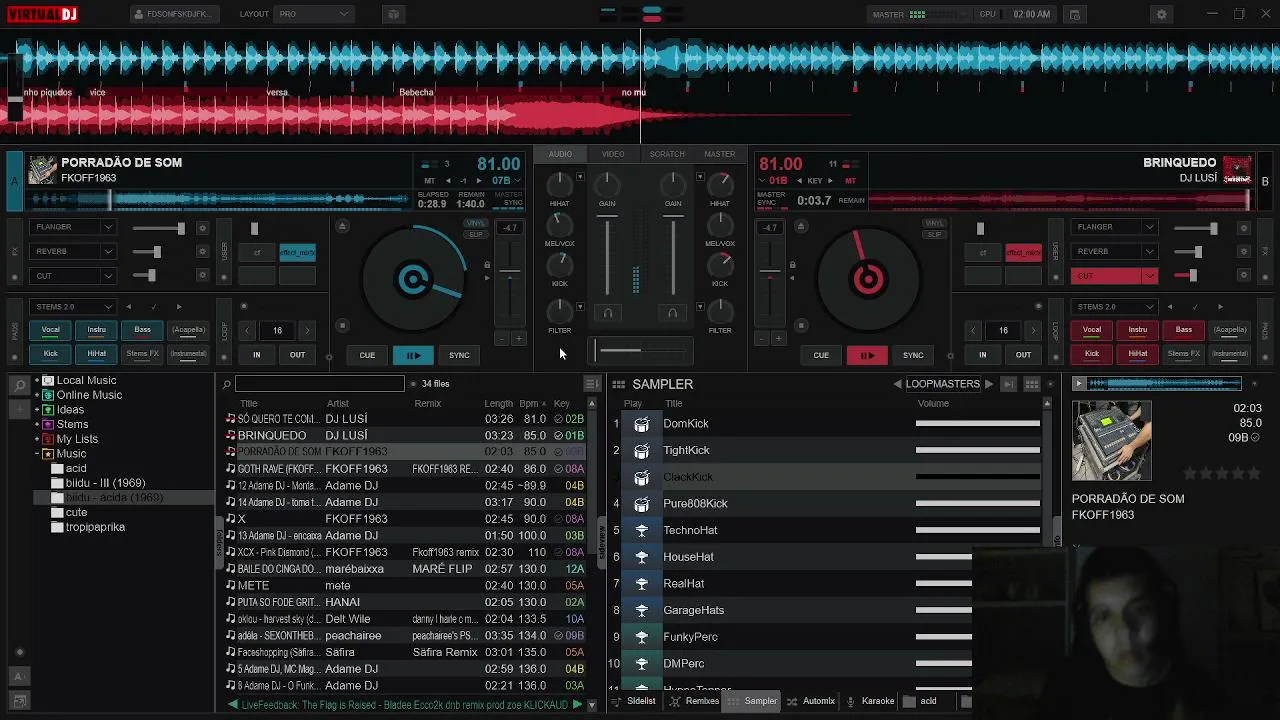
Task: Expand the Local Music folder
Action: click(37, 381)
